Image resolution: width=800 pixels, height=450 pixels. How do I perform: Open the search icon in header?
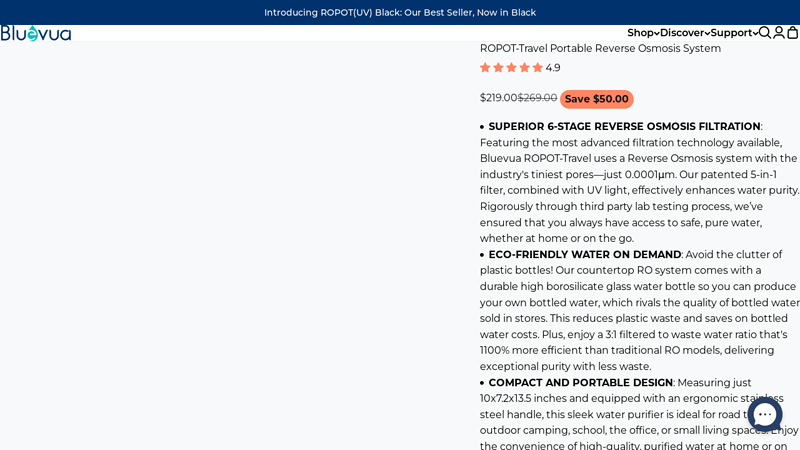[765, 33]
